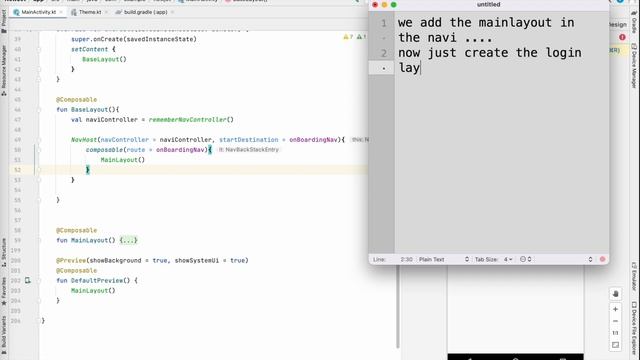Viewport: 640px width, 360px height.
Task: Click the startDestination parameter name
Action: tap(249, 140)
